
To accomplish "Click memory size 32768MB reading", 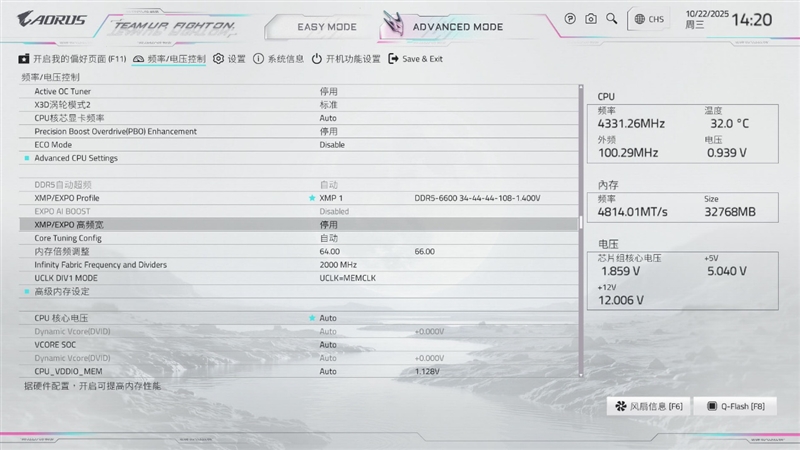I will point(730,212).
